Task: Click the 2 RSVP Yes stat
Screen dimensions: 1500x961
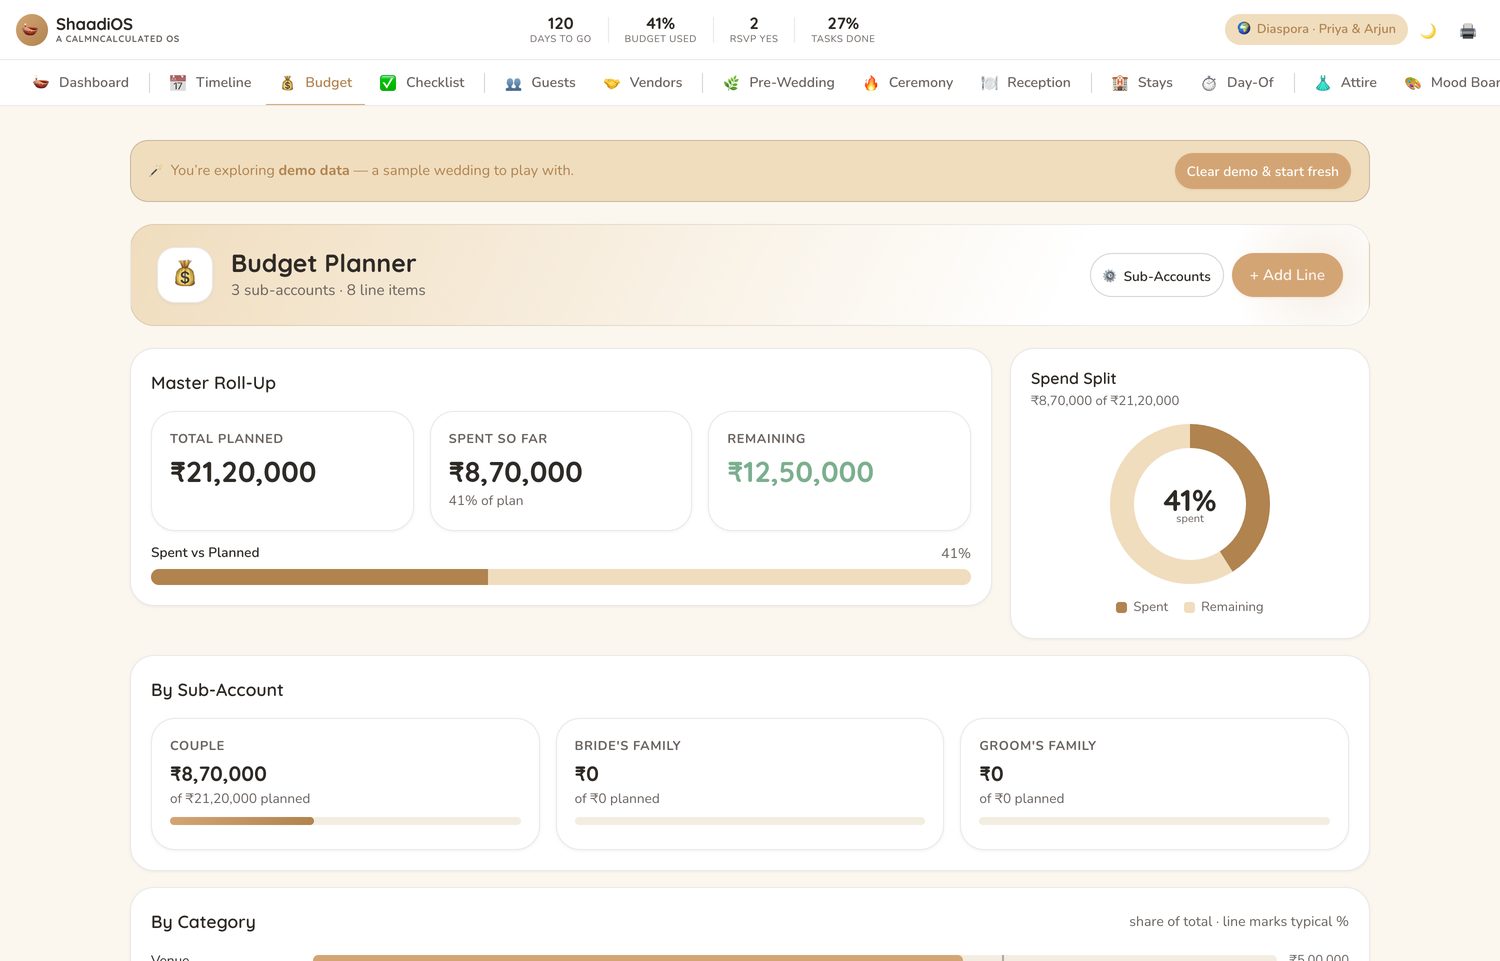Action: click(753, 29)
